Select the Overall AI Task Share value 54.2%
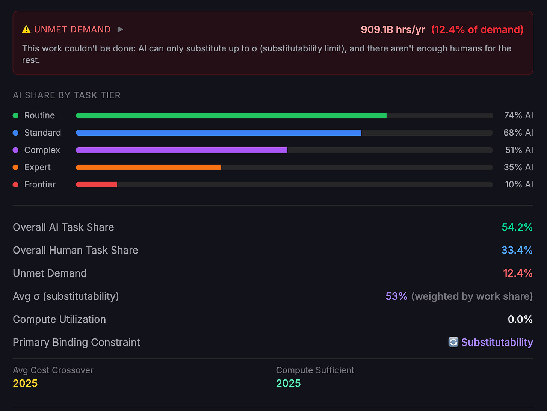This screenshot has height=411, width=547. click(x=517, y=227)
